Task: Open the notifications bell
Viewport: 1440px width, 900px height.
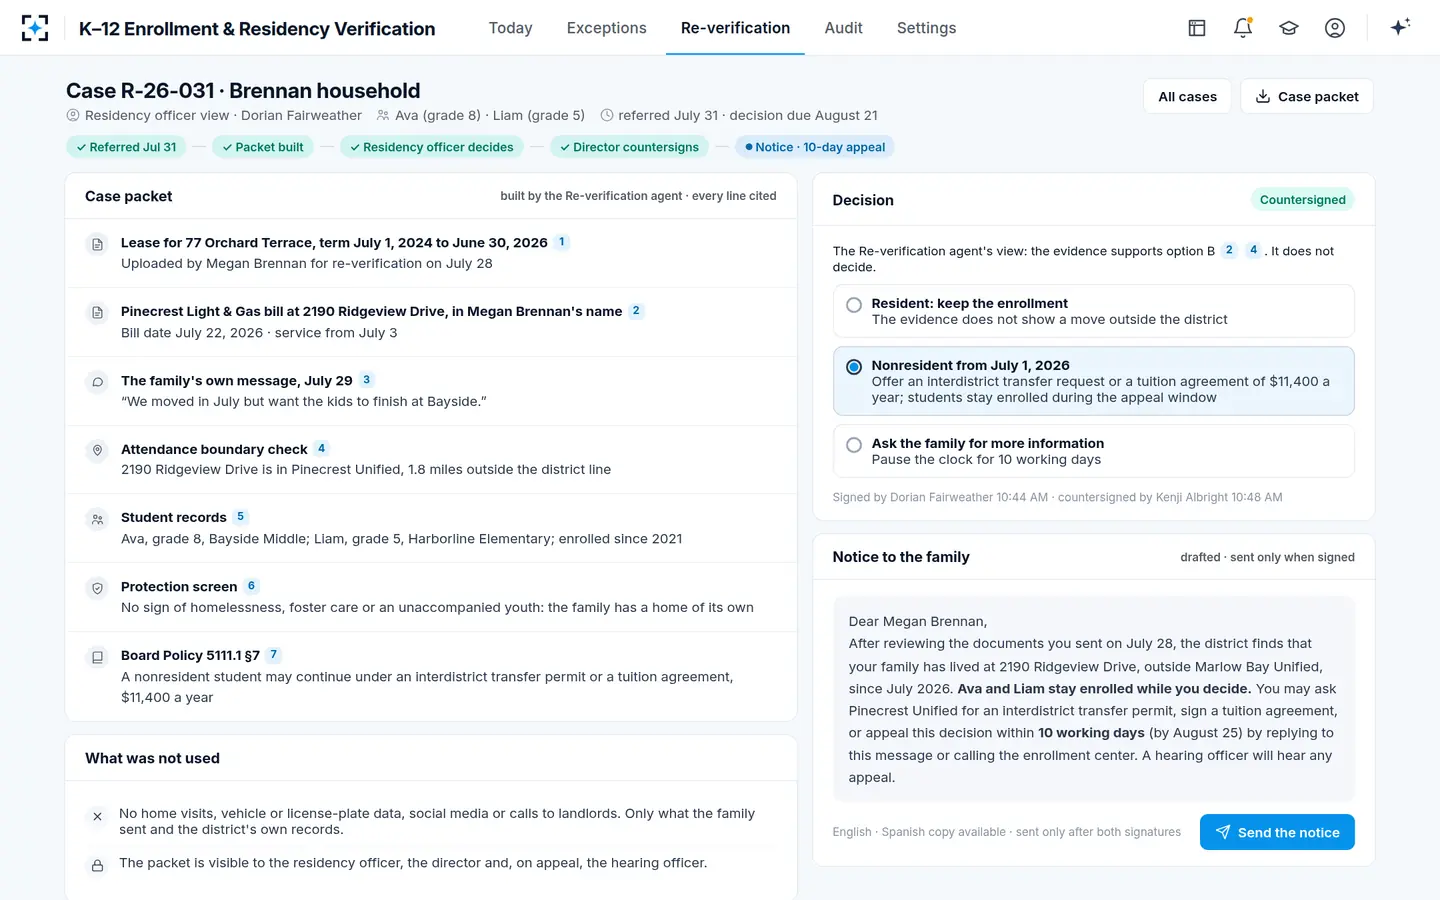Action: click(1243, 28)
